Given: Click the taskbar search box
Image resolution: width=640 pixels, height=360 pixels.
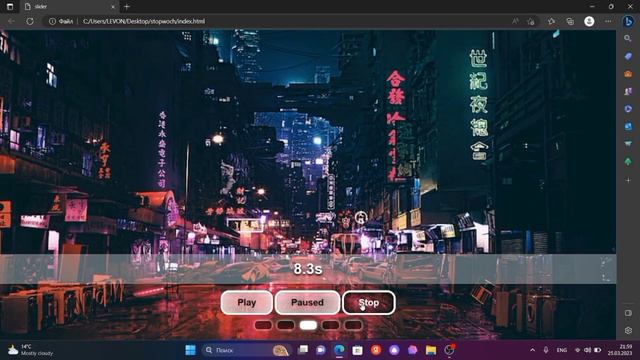Looking at the screenshot, I should click(x=247, y=350).
